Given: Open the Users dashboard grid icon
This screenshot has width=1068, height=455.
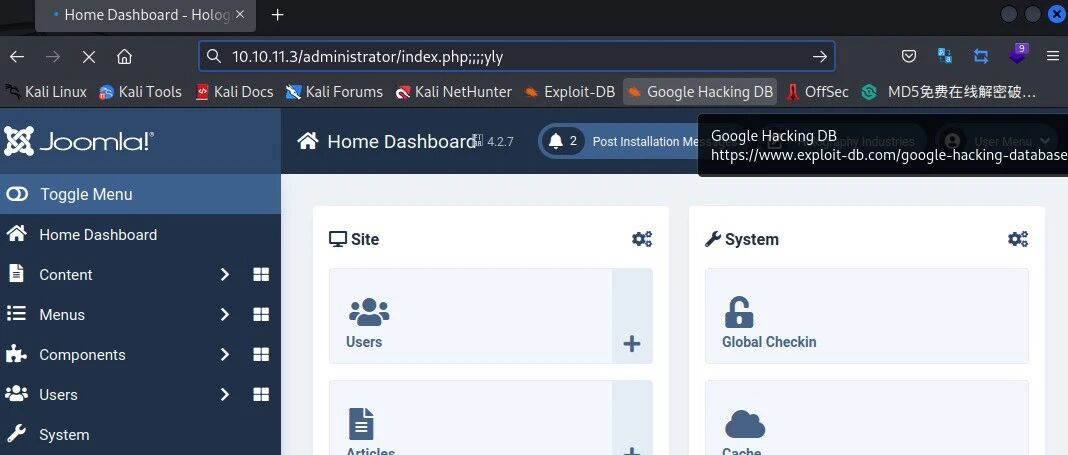Looking at the screenshot, I should (261, 394).
